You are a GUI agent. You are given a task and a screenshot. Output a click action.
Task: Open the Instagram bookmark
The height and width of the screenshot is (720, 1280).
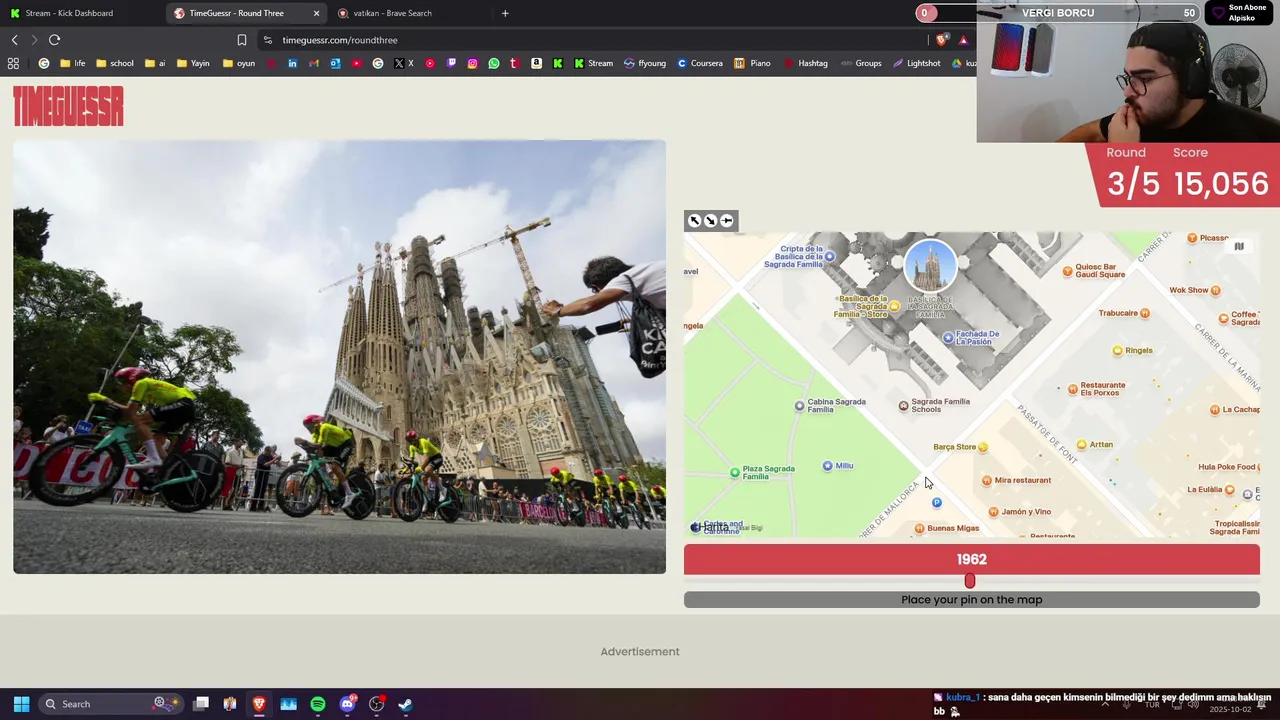[472, 63]
